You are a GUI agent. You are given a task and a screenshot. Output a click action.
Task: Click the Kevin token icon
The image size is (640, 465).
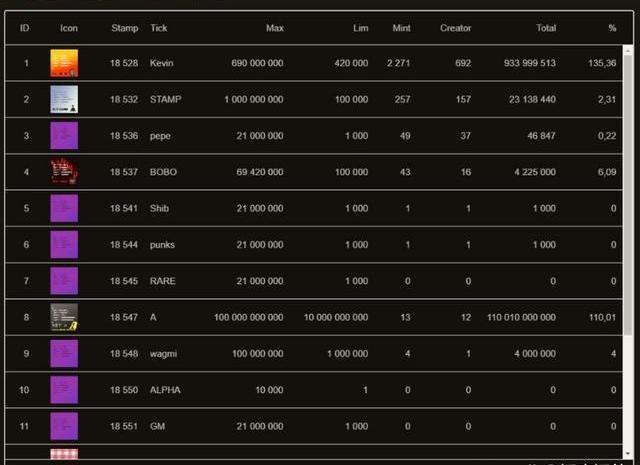(64, 64)
